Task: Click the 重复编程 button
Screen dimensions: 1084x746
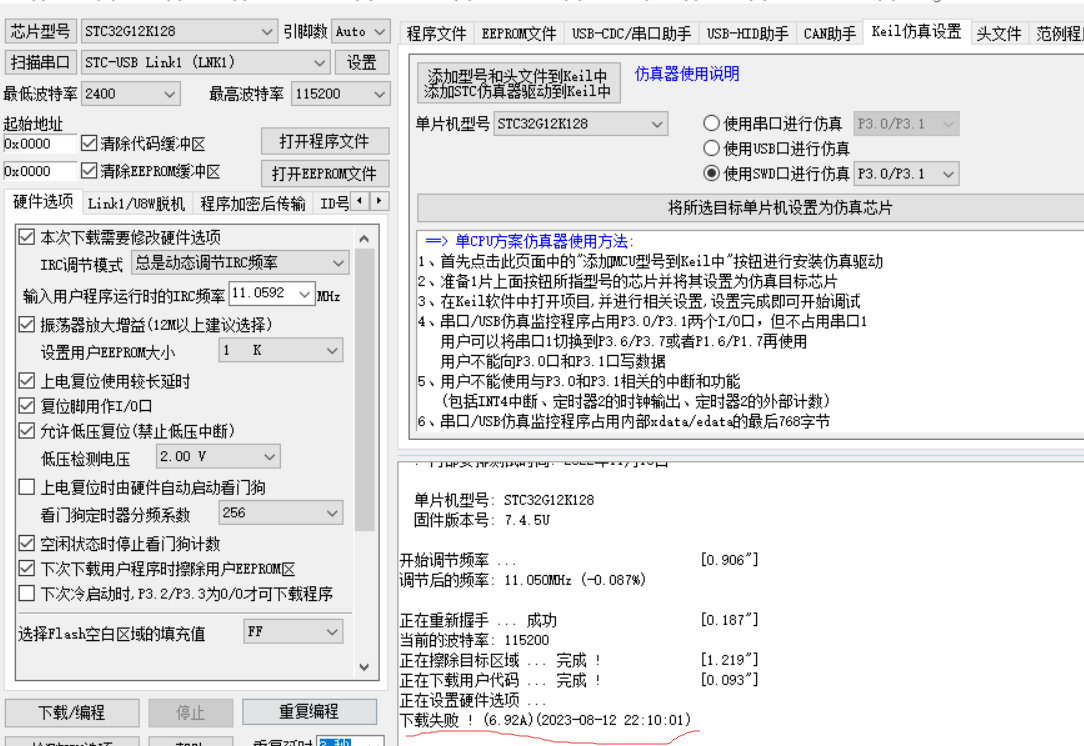Action: [309, 712]
